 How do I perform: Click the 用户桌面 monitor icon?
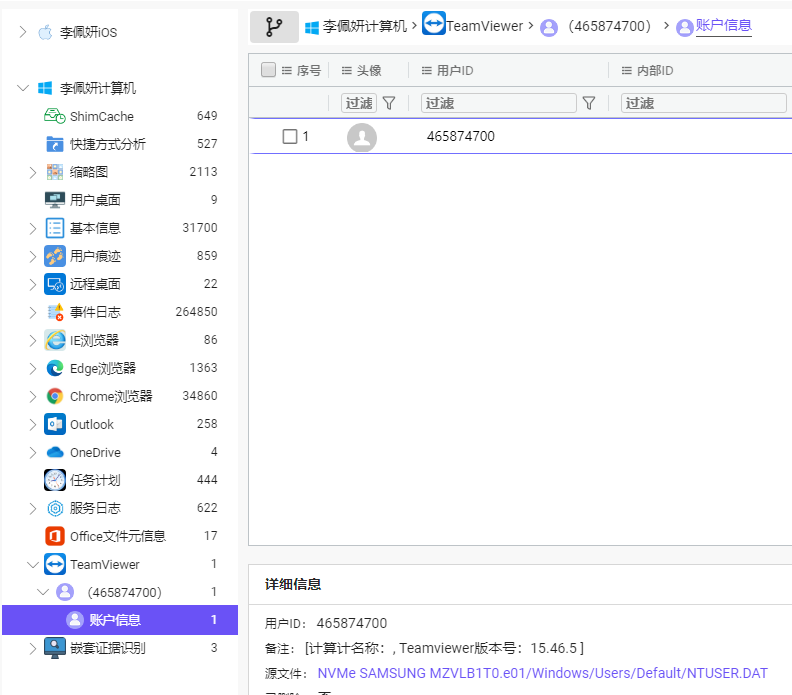tap(55, 200)
